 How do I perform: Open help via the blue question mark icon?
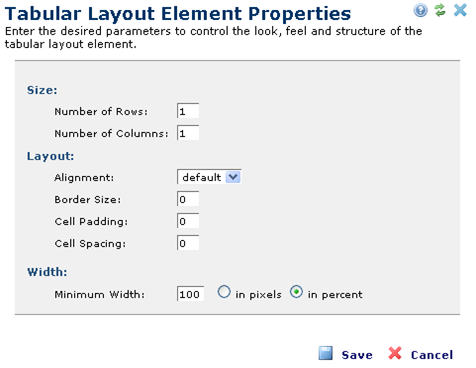(x=420, y=10)
